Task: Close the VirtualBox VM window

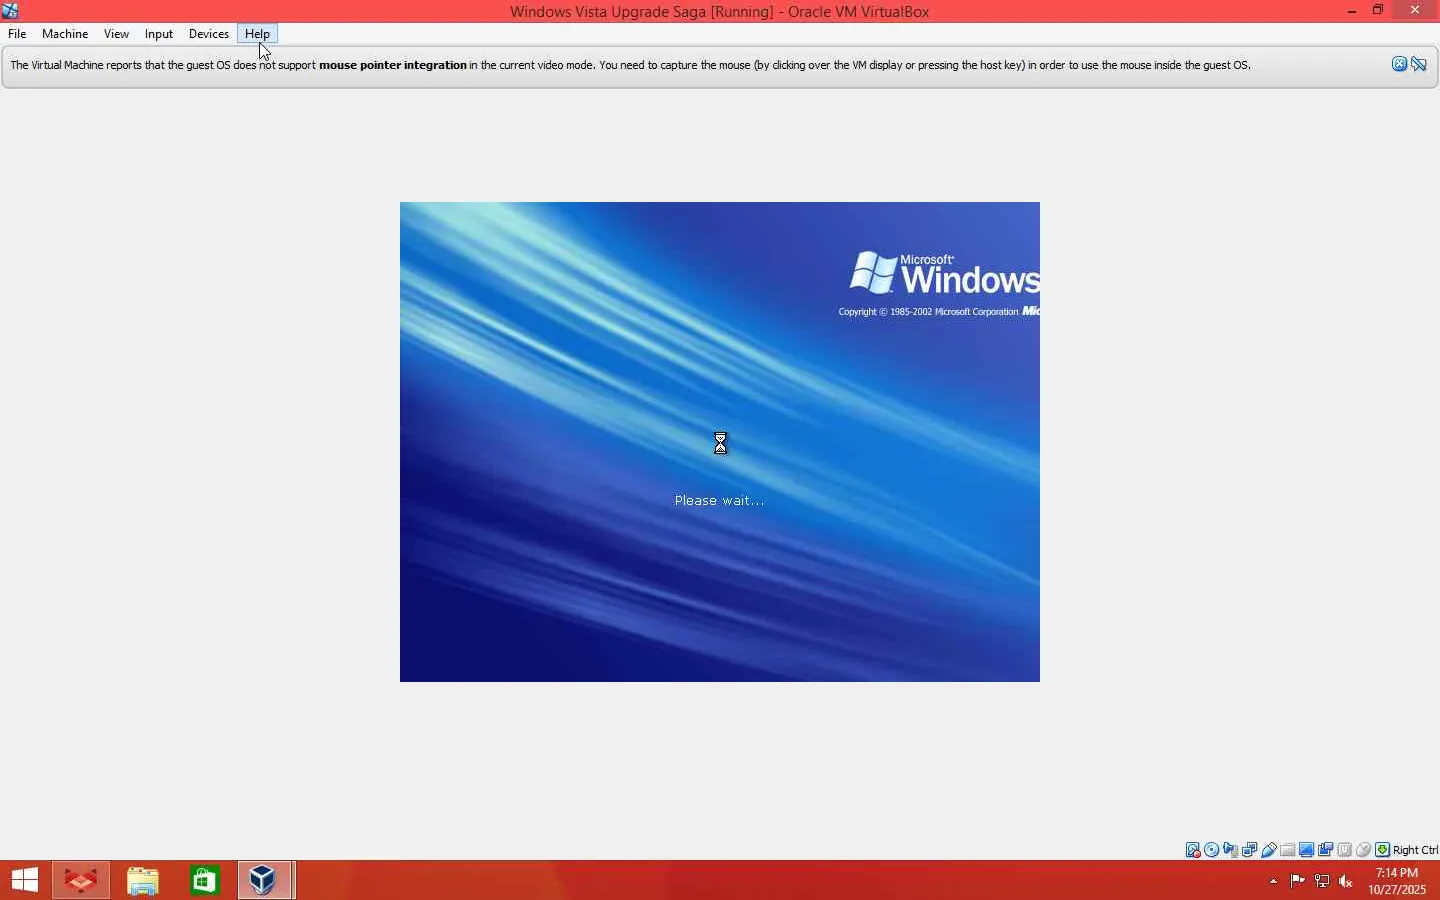Action: point(1415,11)
